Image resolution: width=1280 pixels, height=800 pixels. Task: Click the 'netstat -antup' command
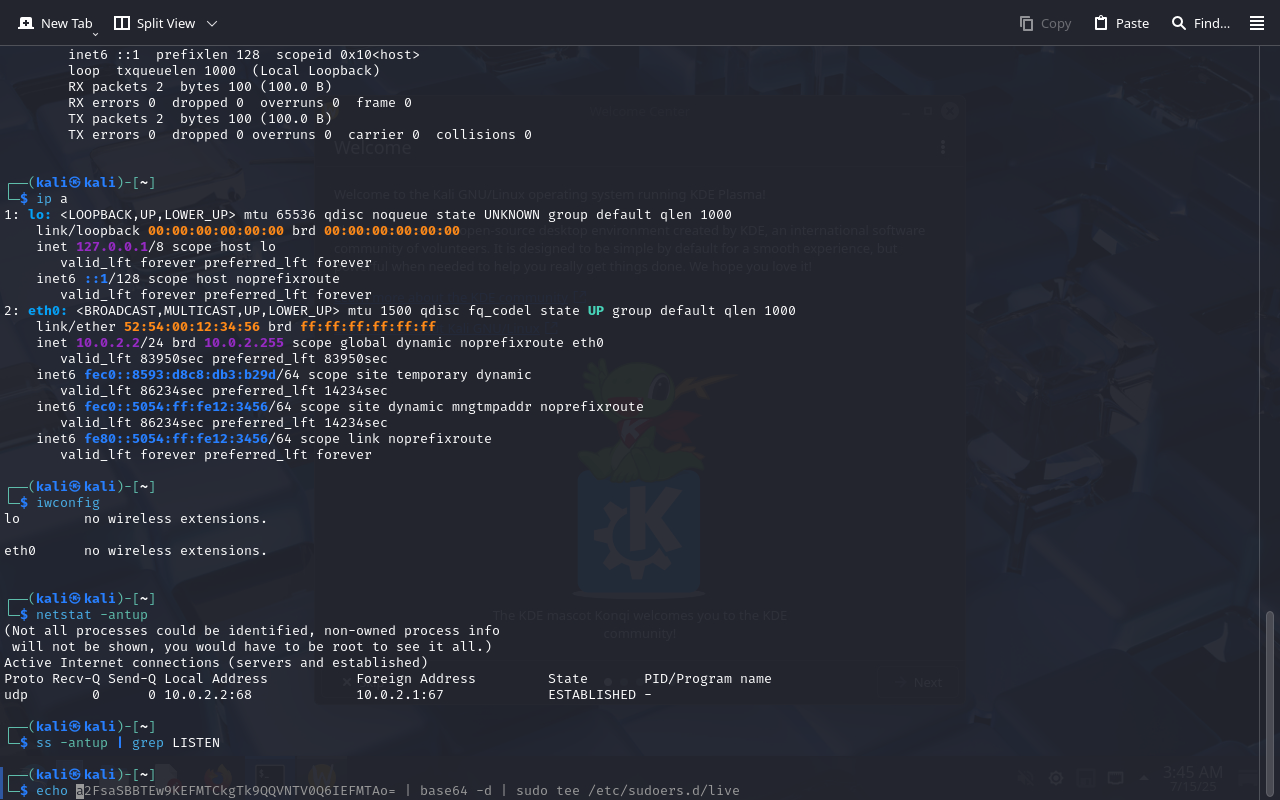point(92,615)
